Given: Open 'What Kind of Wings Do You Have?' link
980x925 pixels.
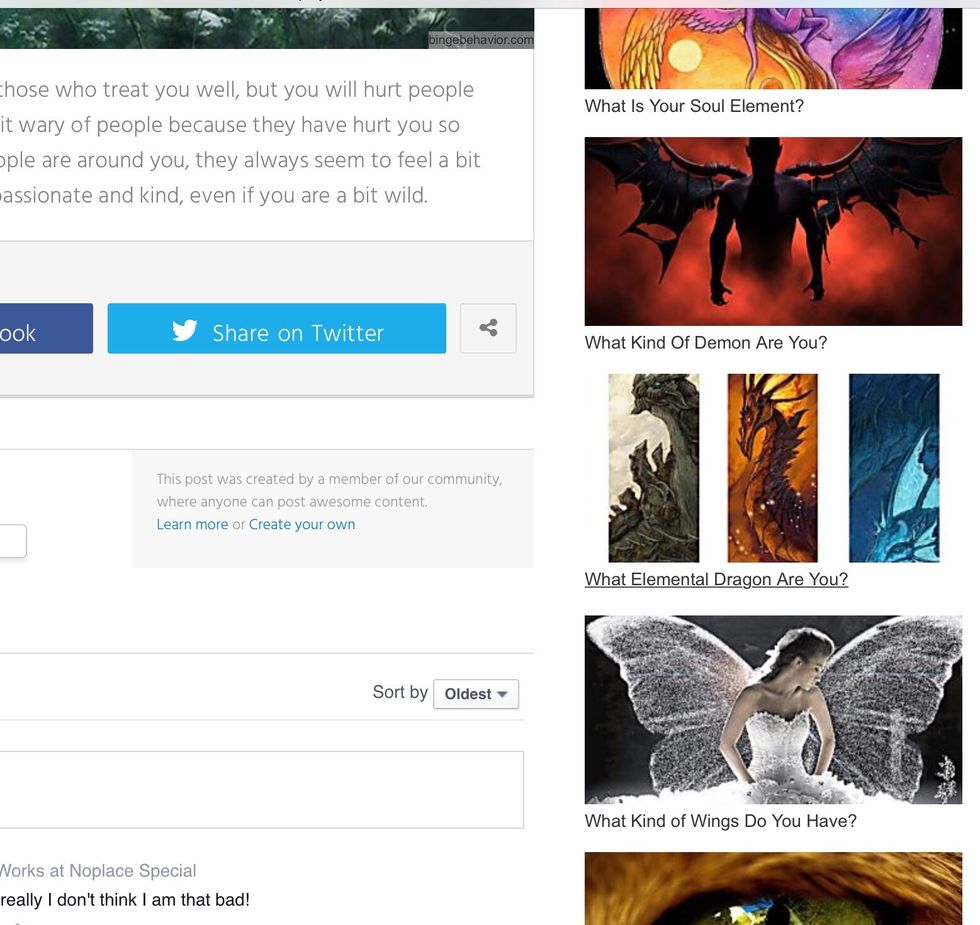Looking at the screenshot, I should pyautogui.click(x=721, y=821).
